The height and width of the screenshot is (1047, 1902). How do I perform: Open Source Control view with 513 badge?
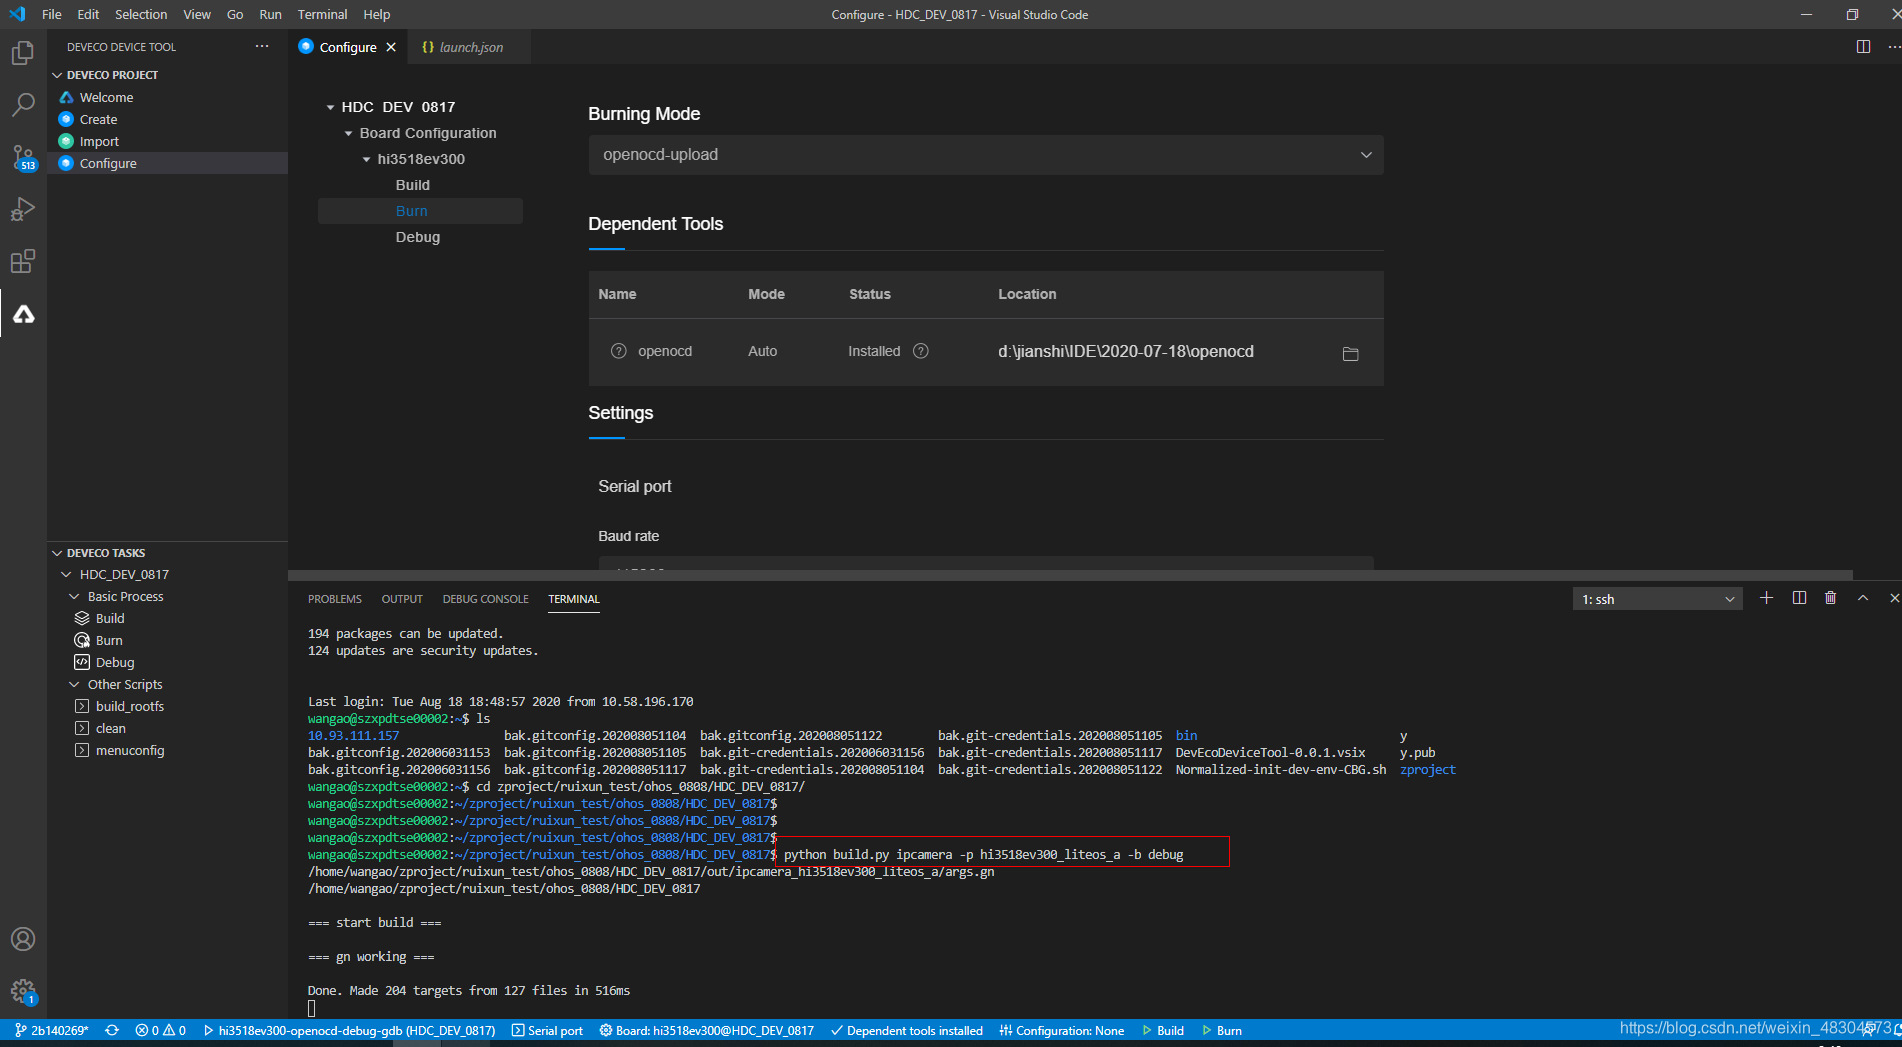coord(23,157)
